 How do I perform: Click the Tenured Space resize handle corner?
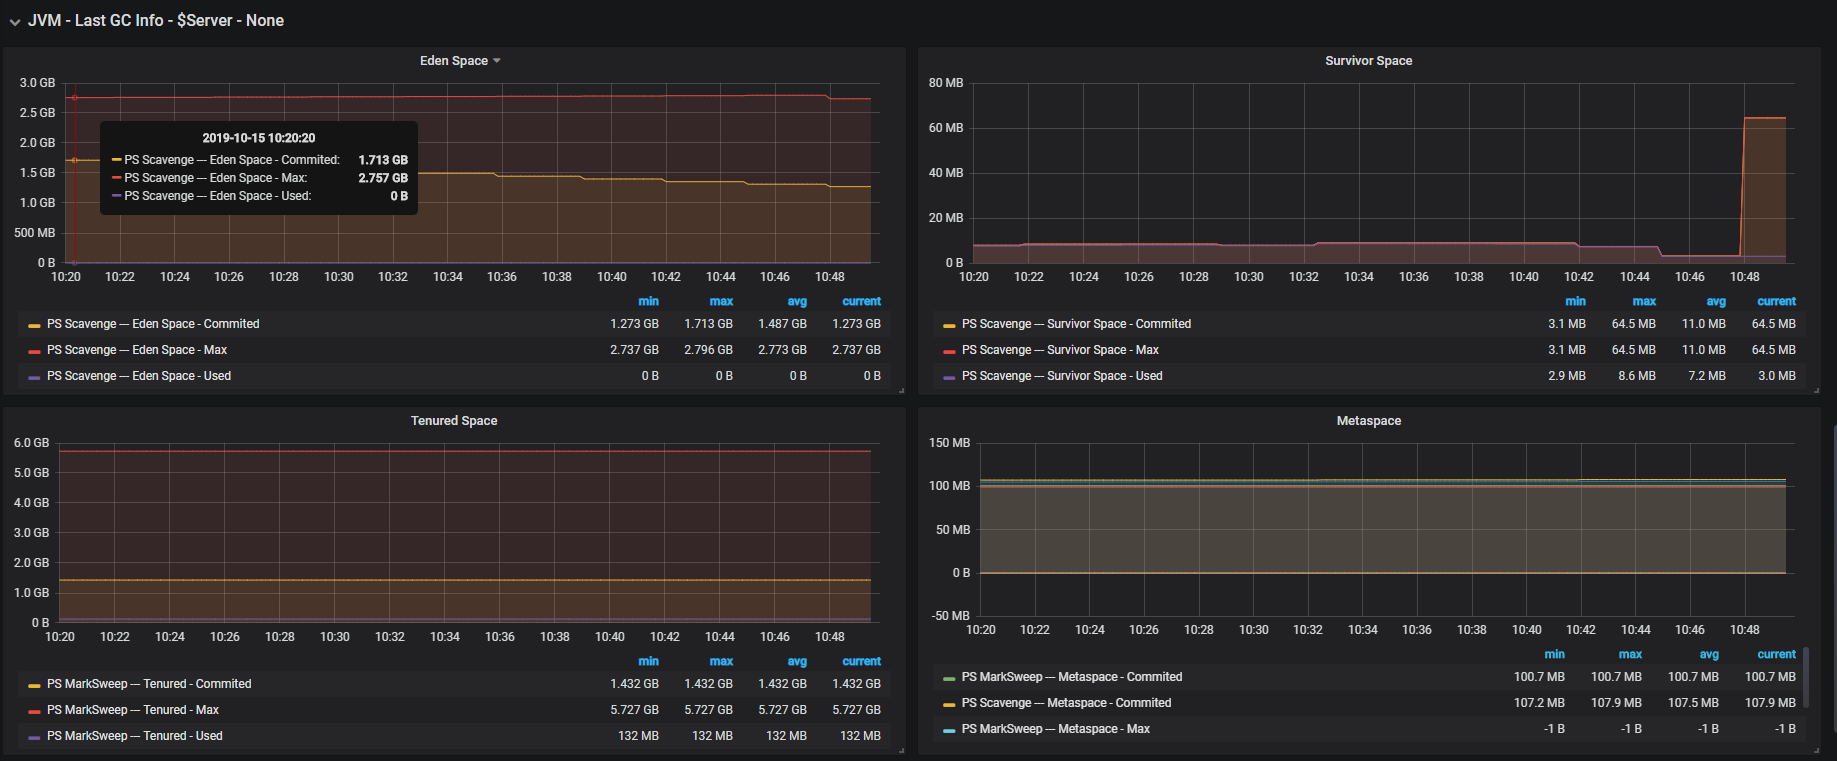tap(901, 751)
